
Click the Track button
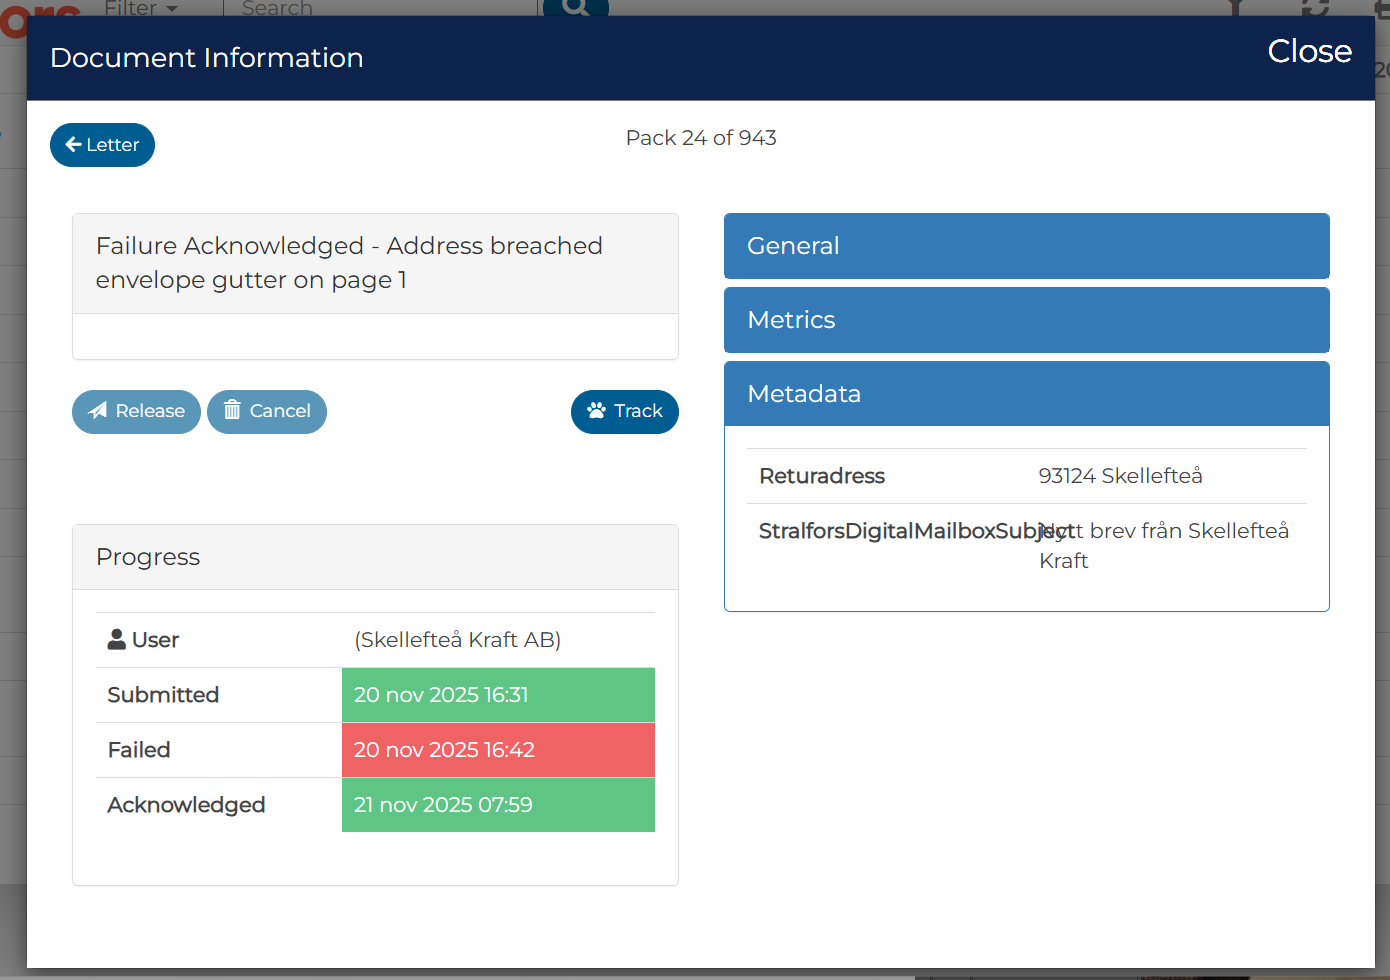tap(625, 411)
